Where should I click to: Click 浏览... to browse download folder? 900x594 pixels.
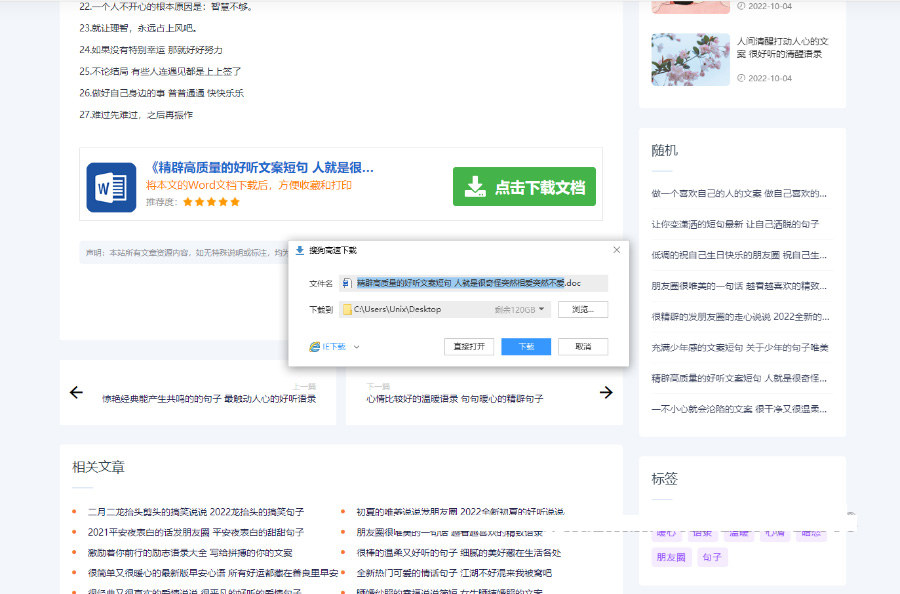[x=583, y=309]
